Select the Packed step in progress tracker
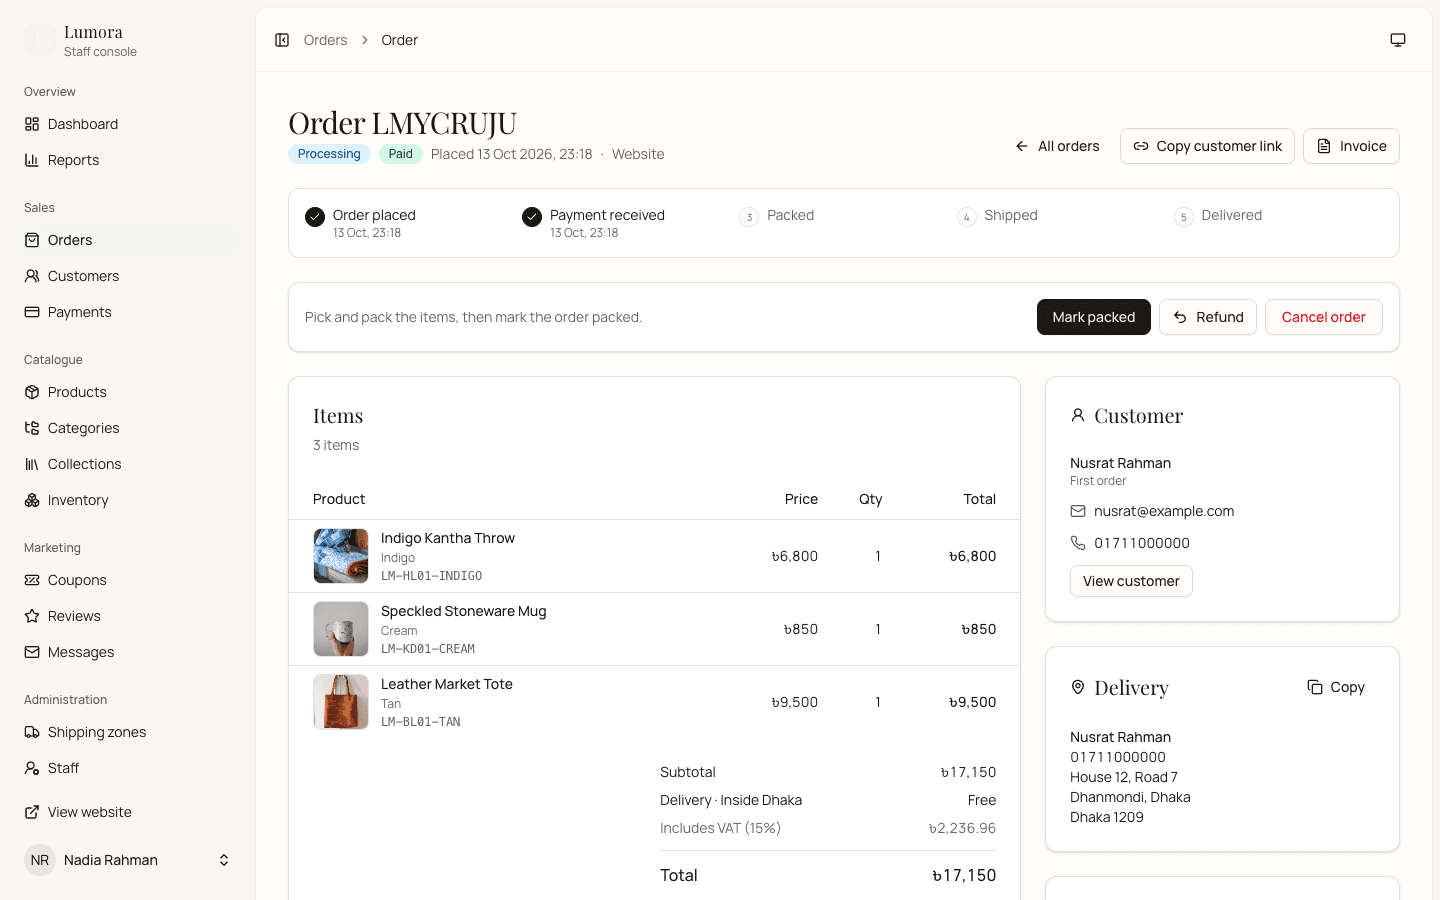Image resolution: width=1440 pixels, height=900 pixels. (x=777, y=216)
